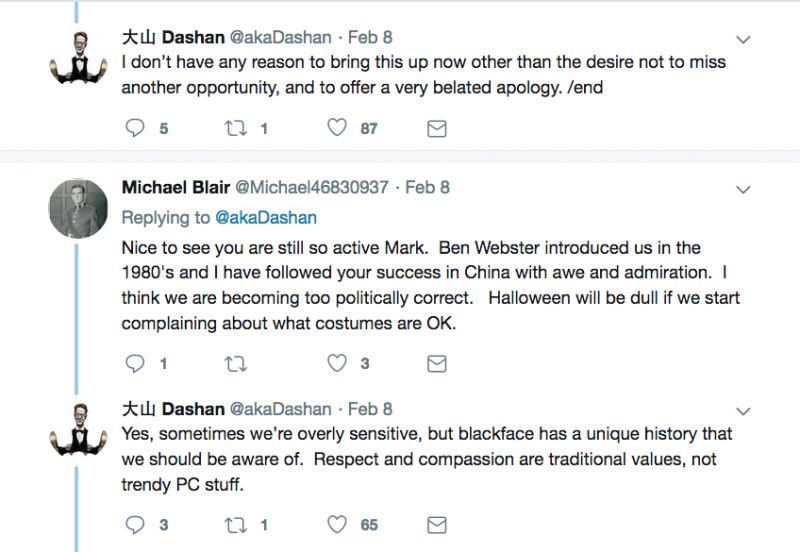The height and width of the screenshot is (552, 800).
Task: Send the apology tweet via direct message
Action: 437,128
